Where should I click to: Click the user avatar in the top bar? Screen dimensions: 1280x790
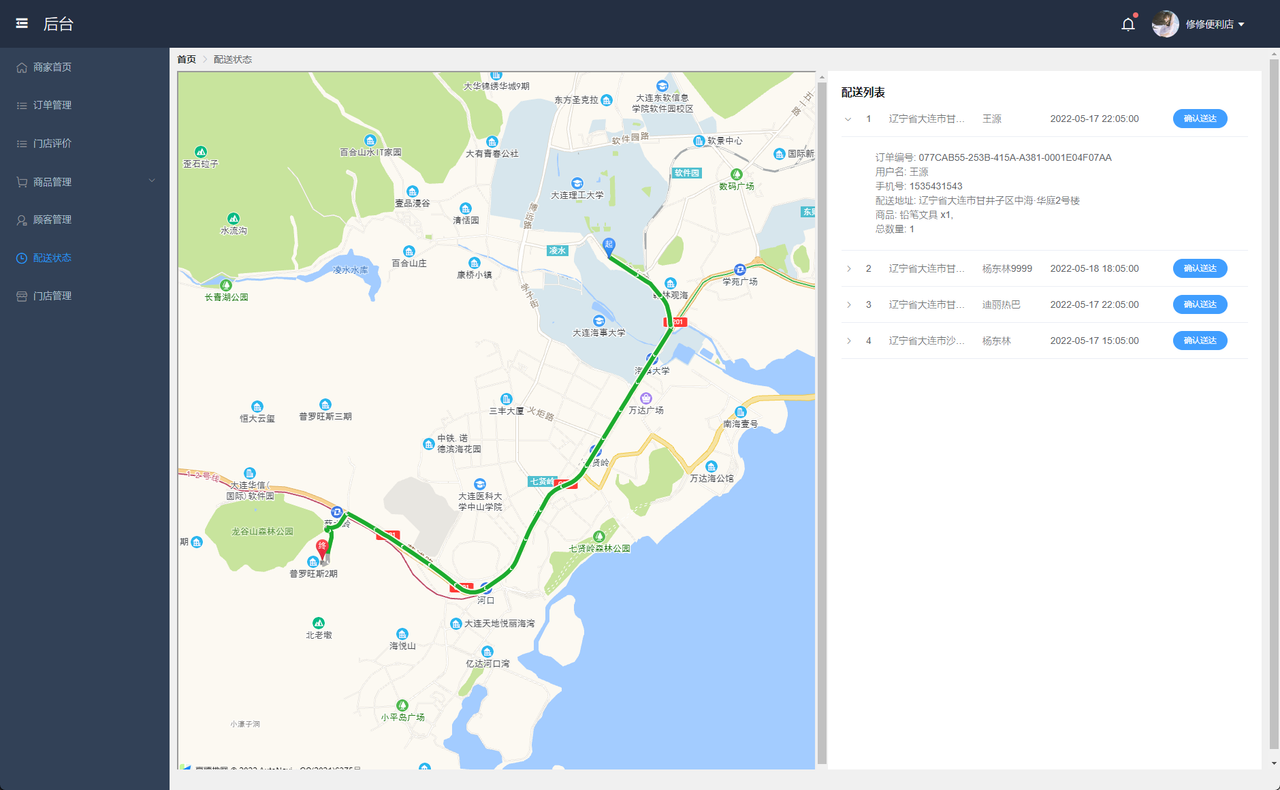(1165, 23)
